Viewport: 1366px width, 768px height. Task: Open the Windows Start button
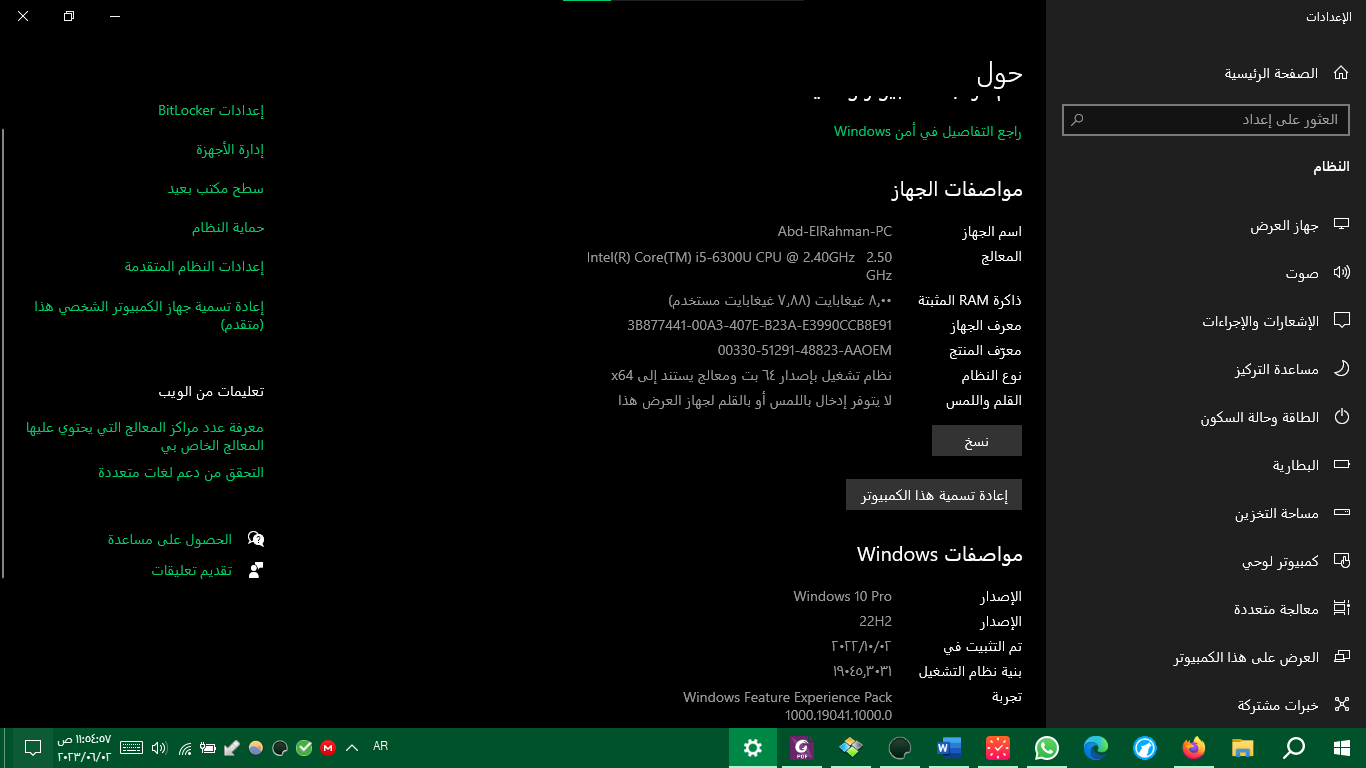pos(1342,747)
